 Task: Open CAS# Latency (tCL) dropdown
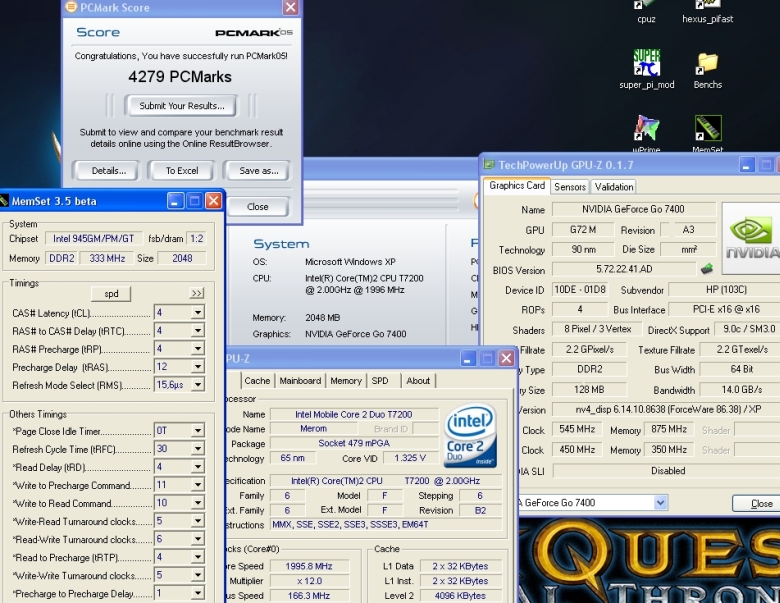click(197, 312)
